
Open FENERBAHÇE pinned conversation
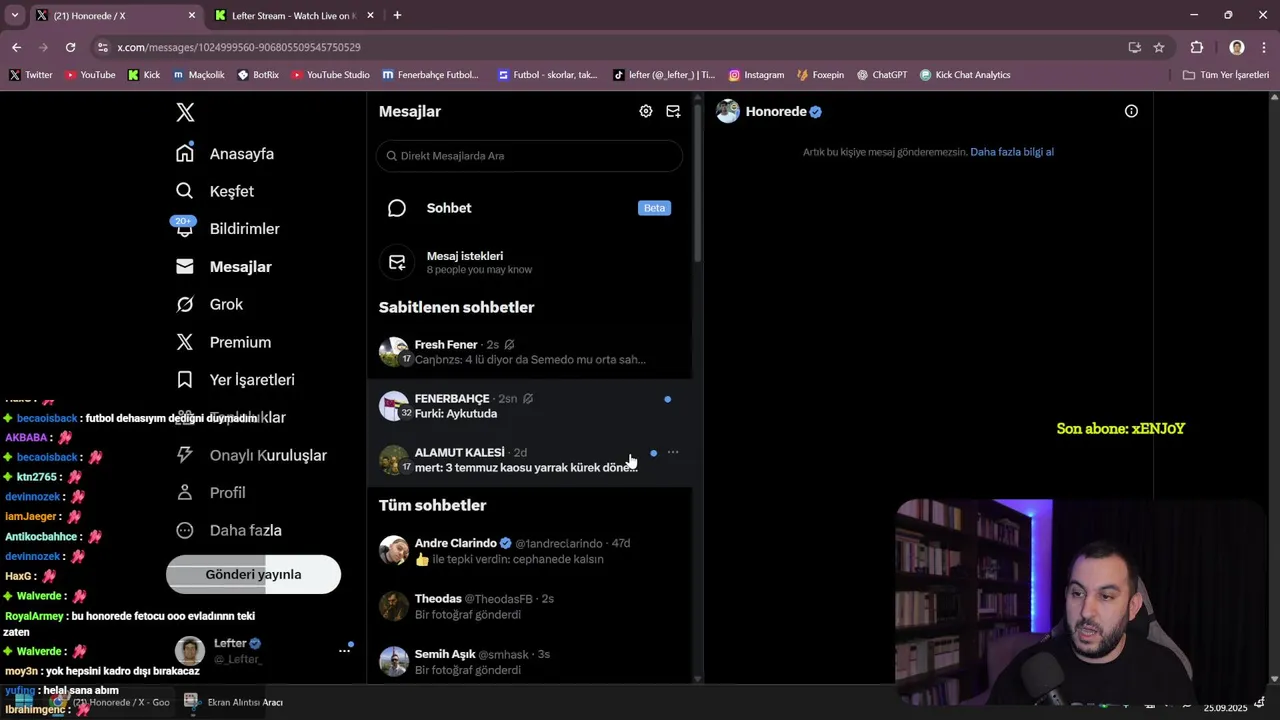tap(529, 406)
